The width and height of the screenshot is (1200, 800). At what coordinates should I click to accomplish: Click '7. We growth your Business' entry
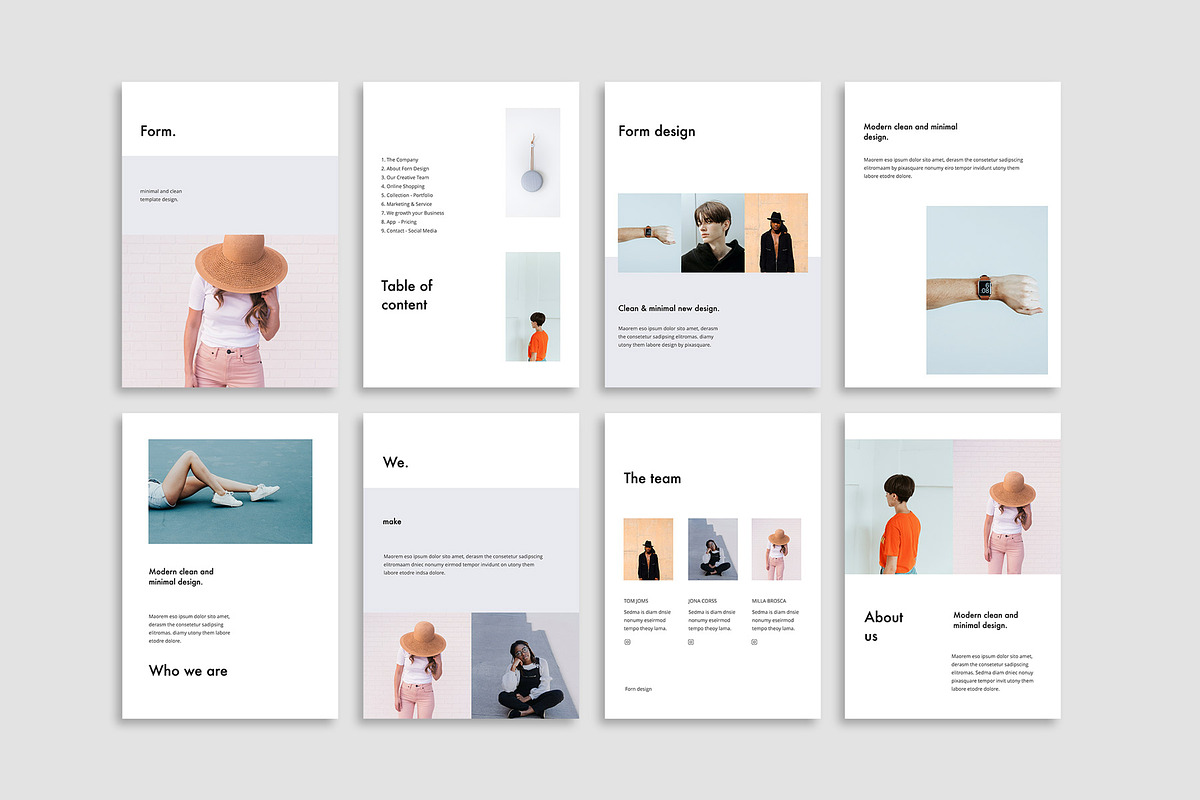[x=413, y=213]
